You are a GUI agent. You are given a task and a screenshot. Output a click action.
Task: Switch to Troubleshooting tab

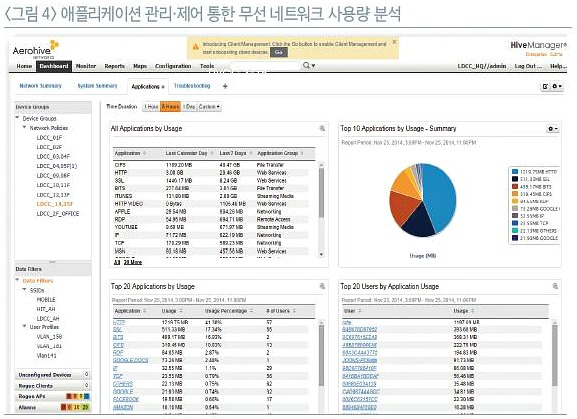coord(192,86)
